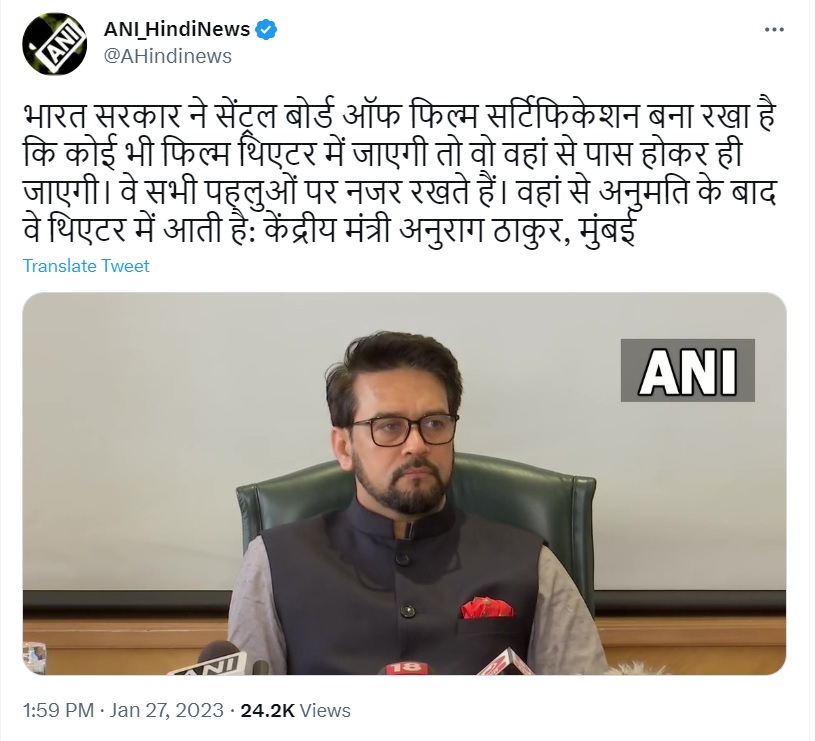This screenshot has height=741, width=815.
Task: Open the @AHindinews handle link
Action: [168, 56]
